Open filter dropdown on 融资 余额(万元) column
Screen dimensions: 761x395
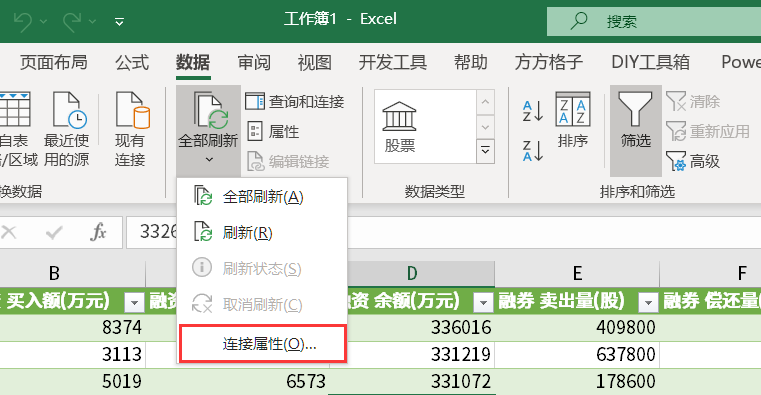(483, 302)
